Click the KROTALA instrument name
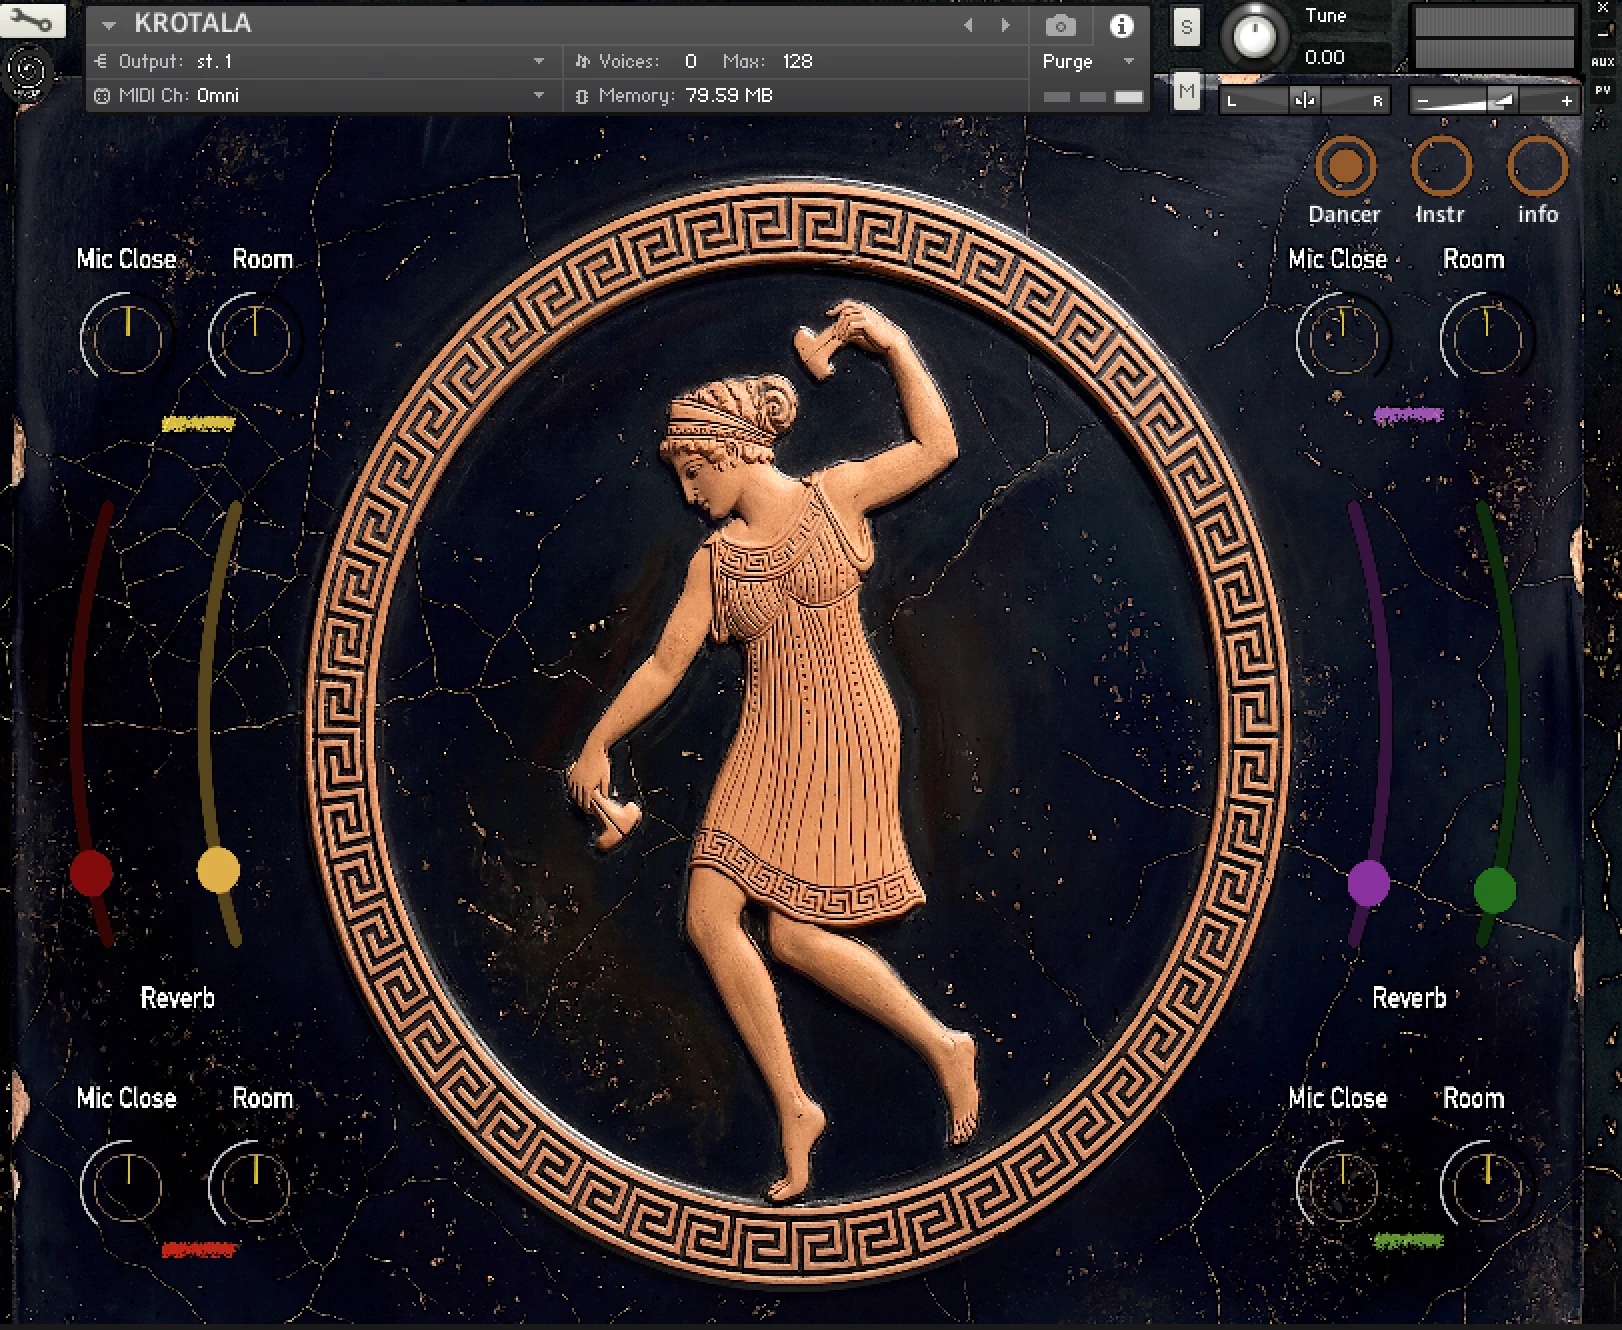1622x1330 pixels. (x=193, y=24)
